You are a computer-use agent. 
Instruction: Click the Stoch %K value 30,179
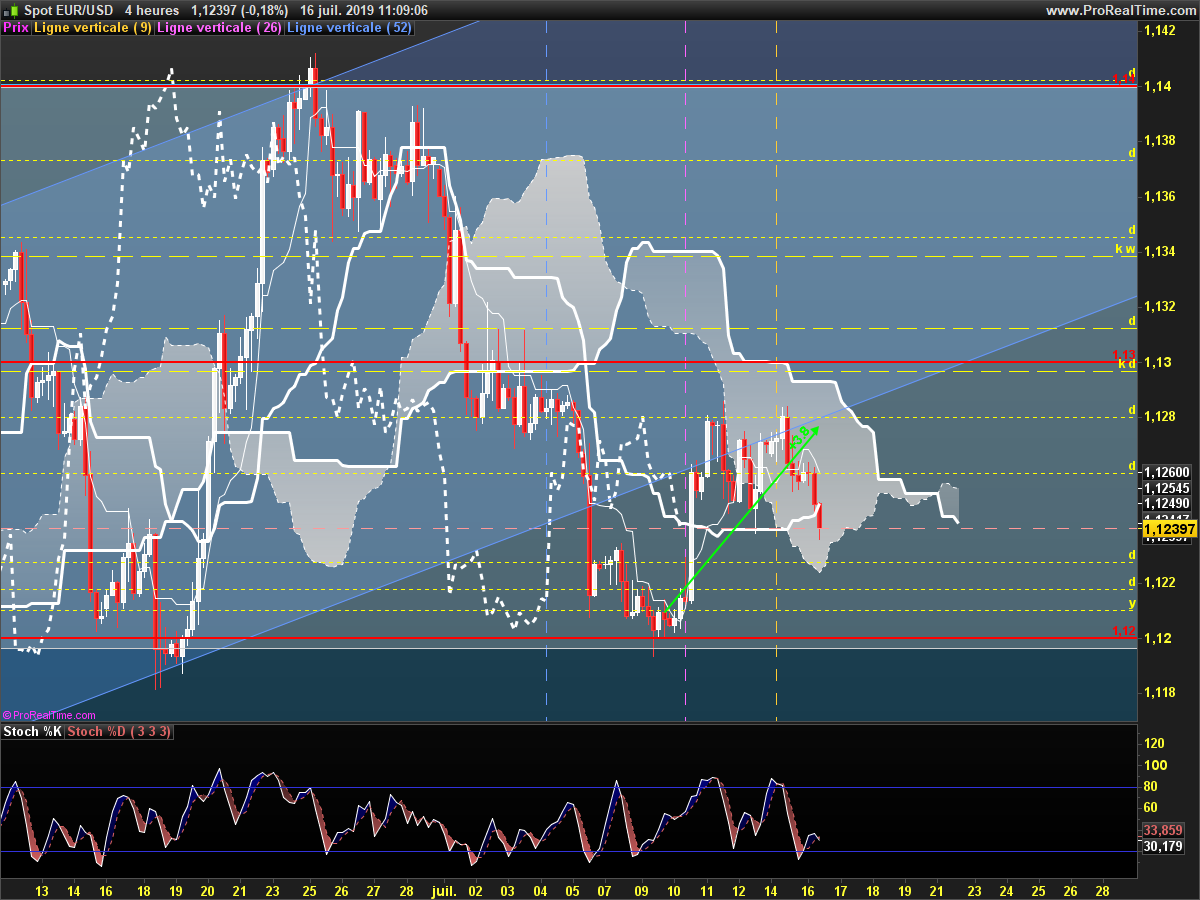click(1162, 846)
